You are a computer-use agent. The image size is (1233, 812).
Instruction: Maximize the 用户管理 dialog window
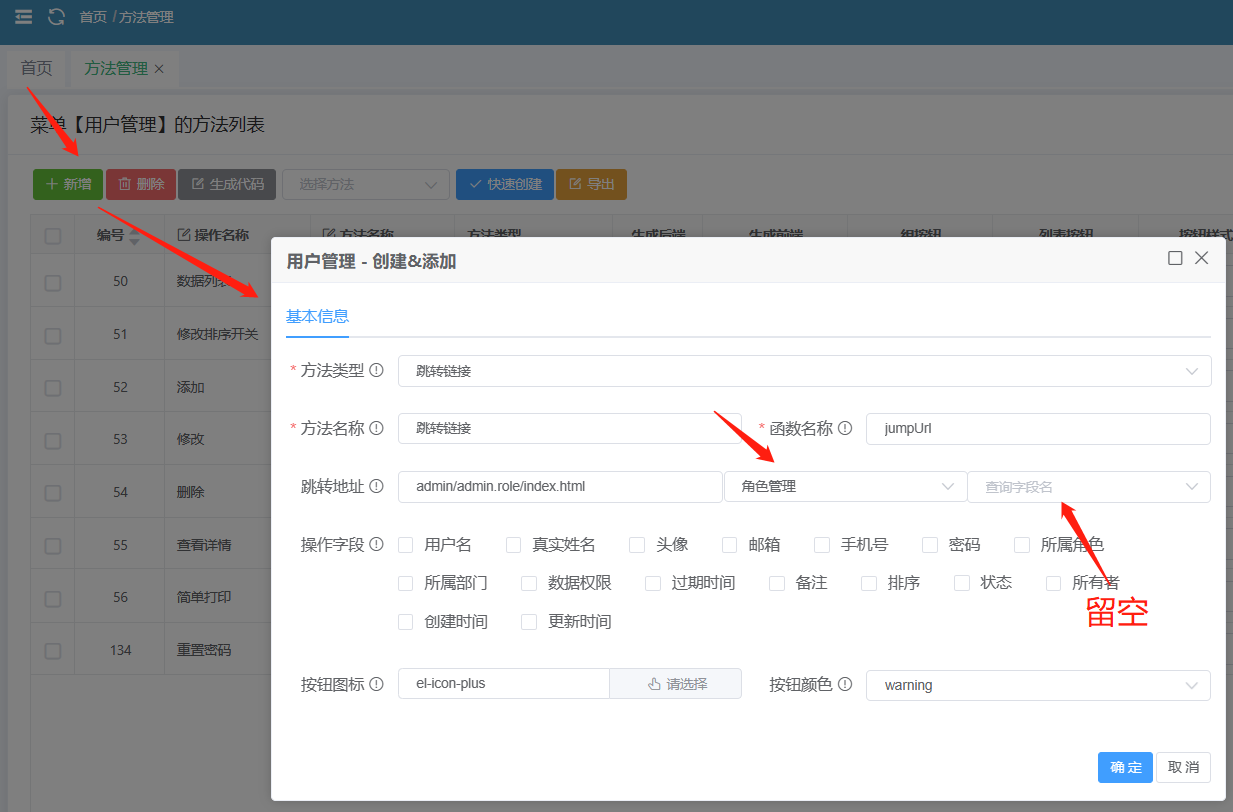coord(1175,258)
